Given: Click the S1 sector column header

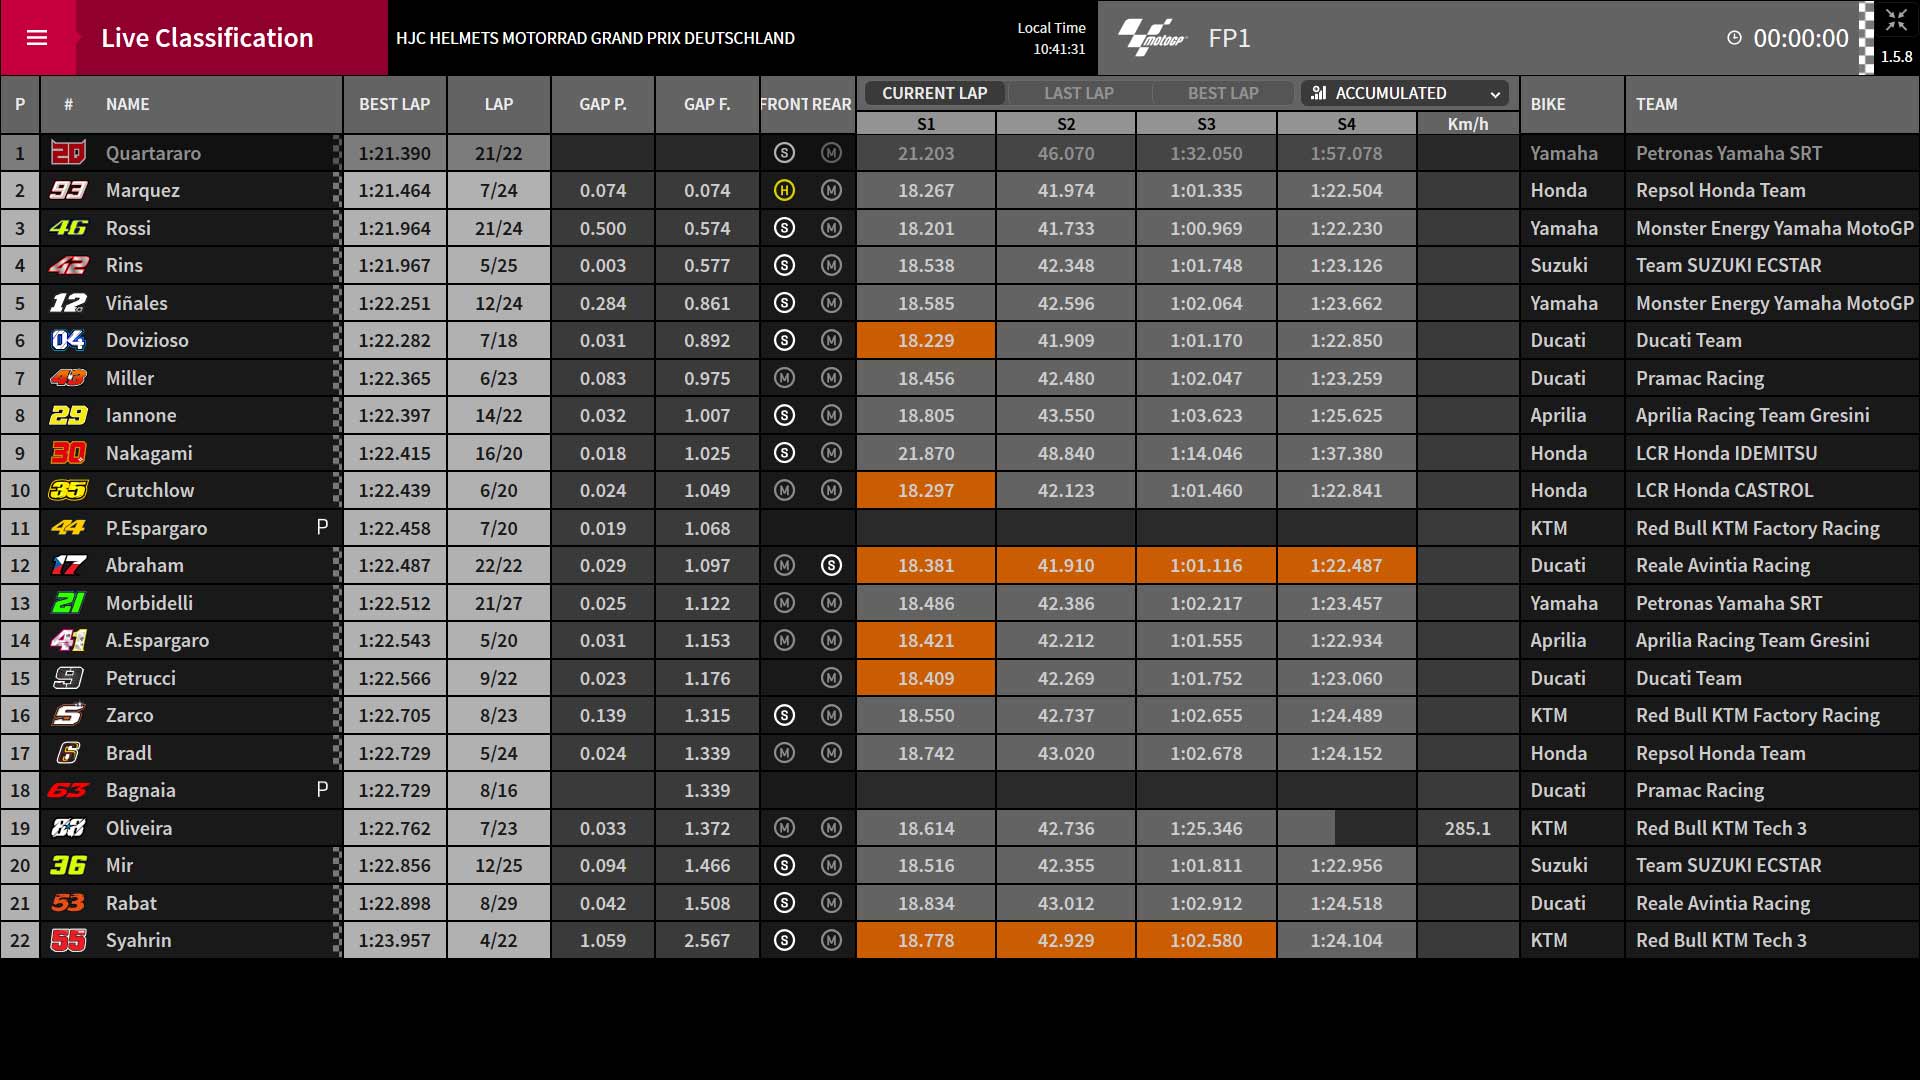Looking at the screenshot, I should click(926, 124).
